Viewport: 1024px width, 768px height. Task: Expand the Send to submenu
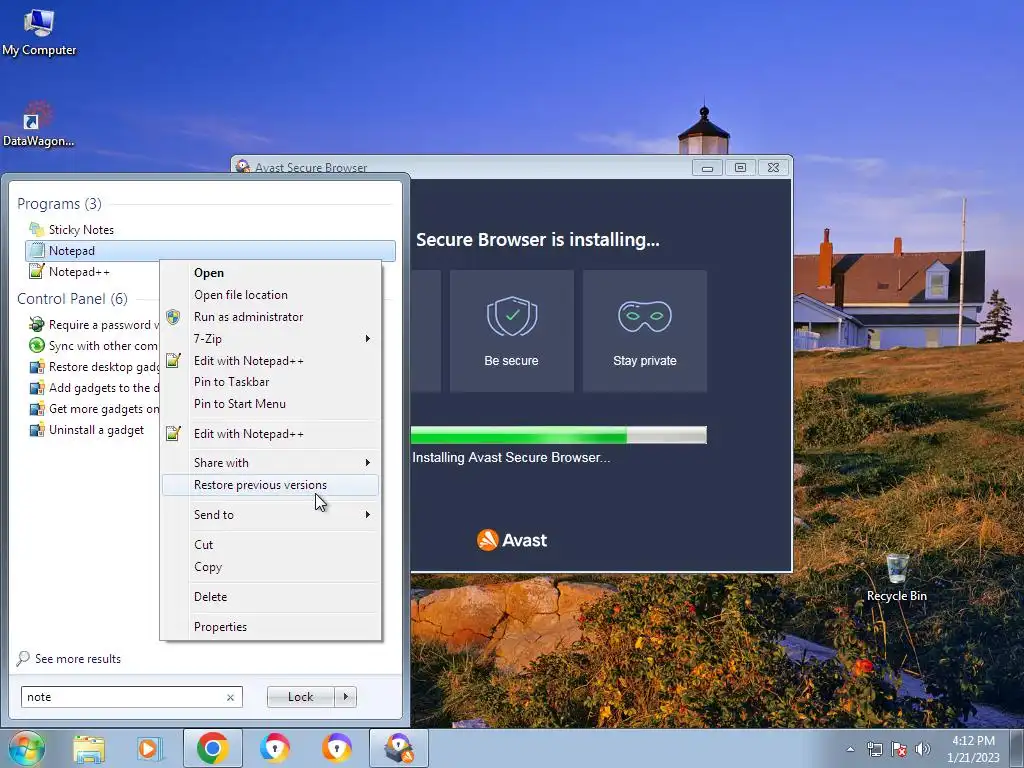click(x=270, y=515)
